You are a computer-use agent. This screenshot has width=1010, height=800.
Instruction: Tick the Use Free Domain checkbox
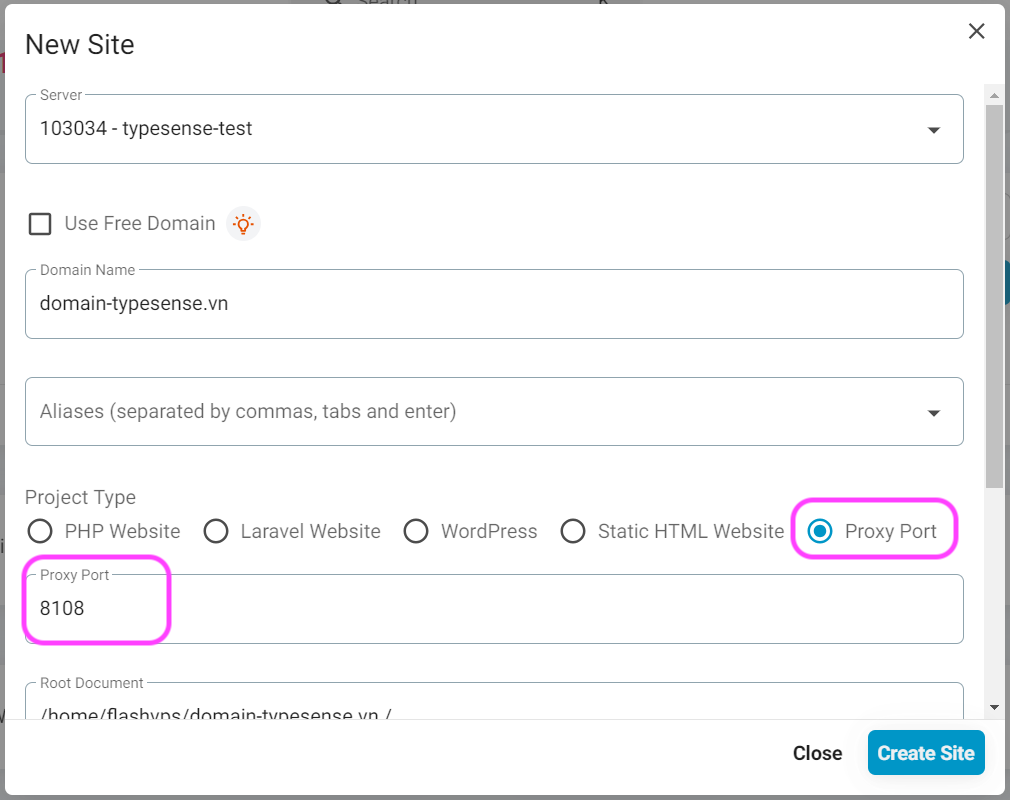point(40,224)
